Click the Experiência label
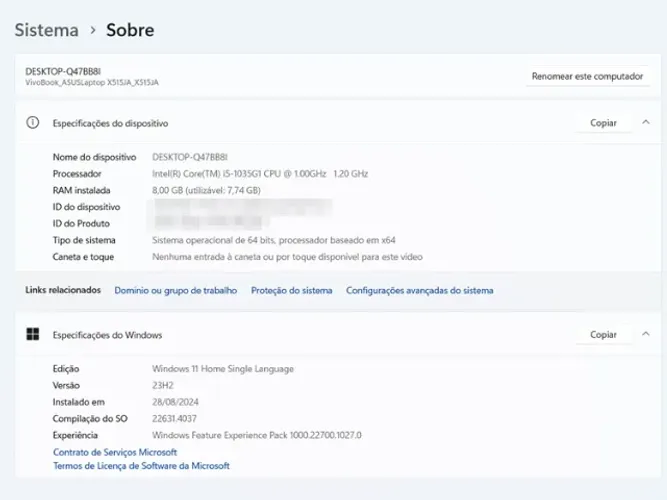 click(75, 435)
